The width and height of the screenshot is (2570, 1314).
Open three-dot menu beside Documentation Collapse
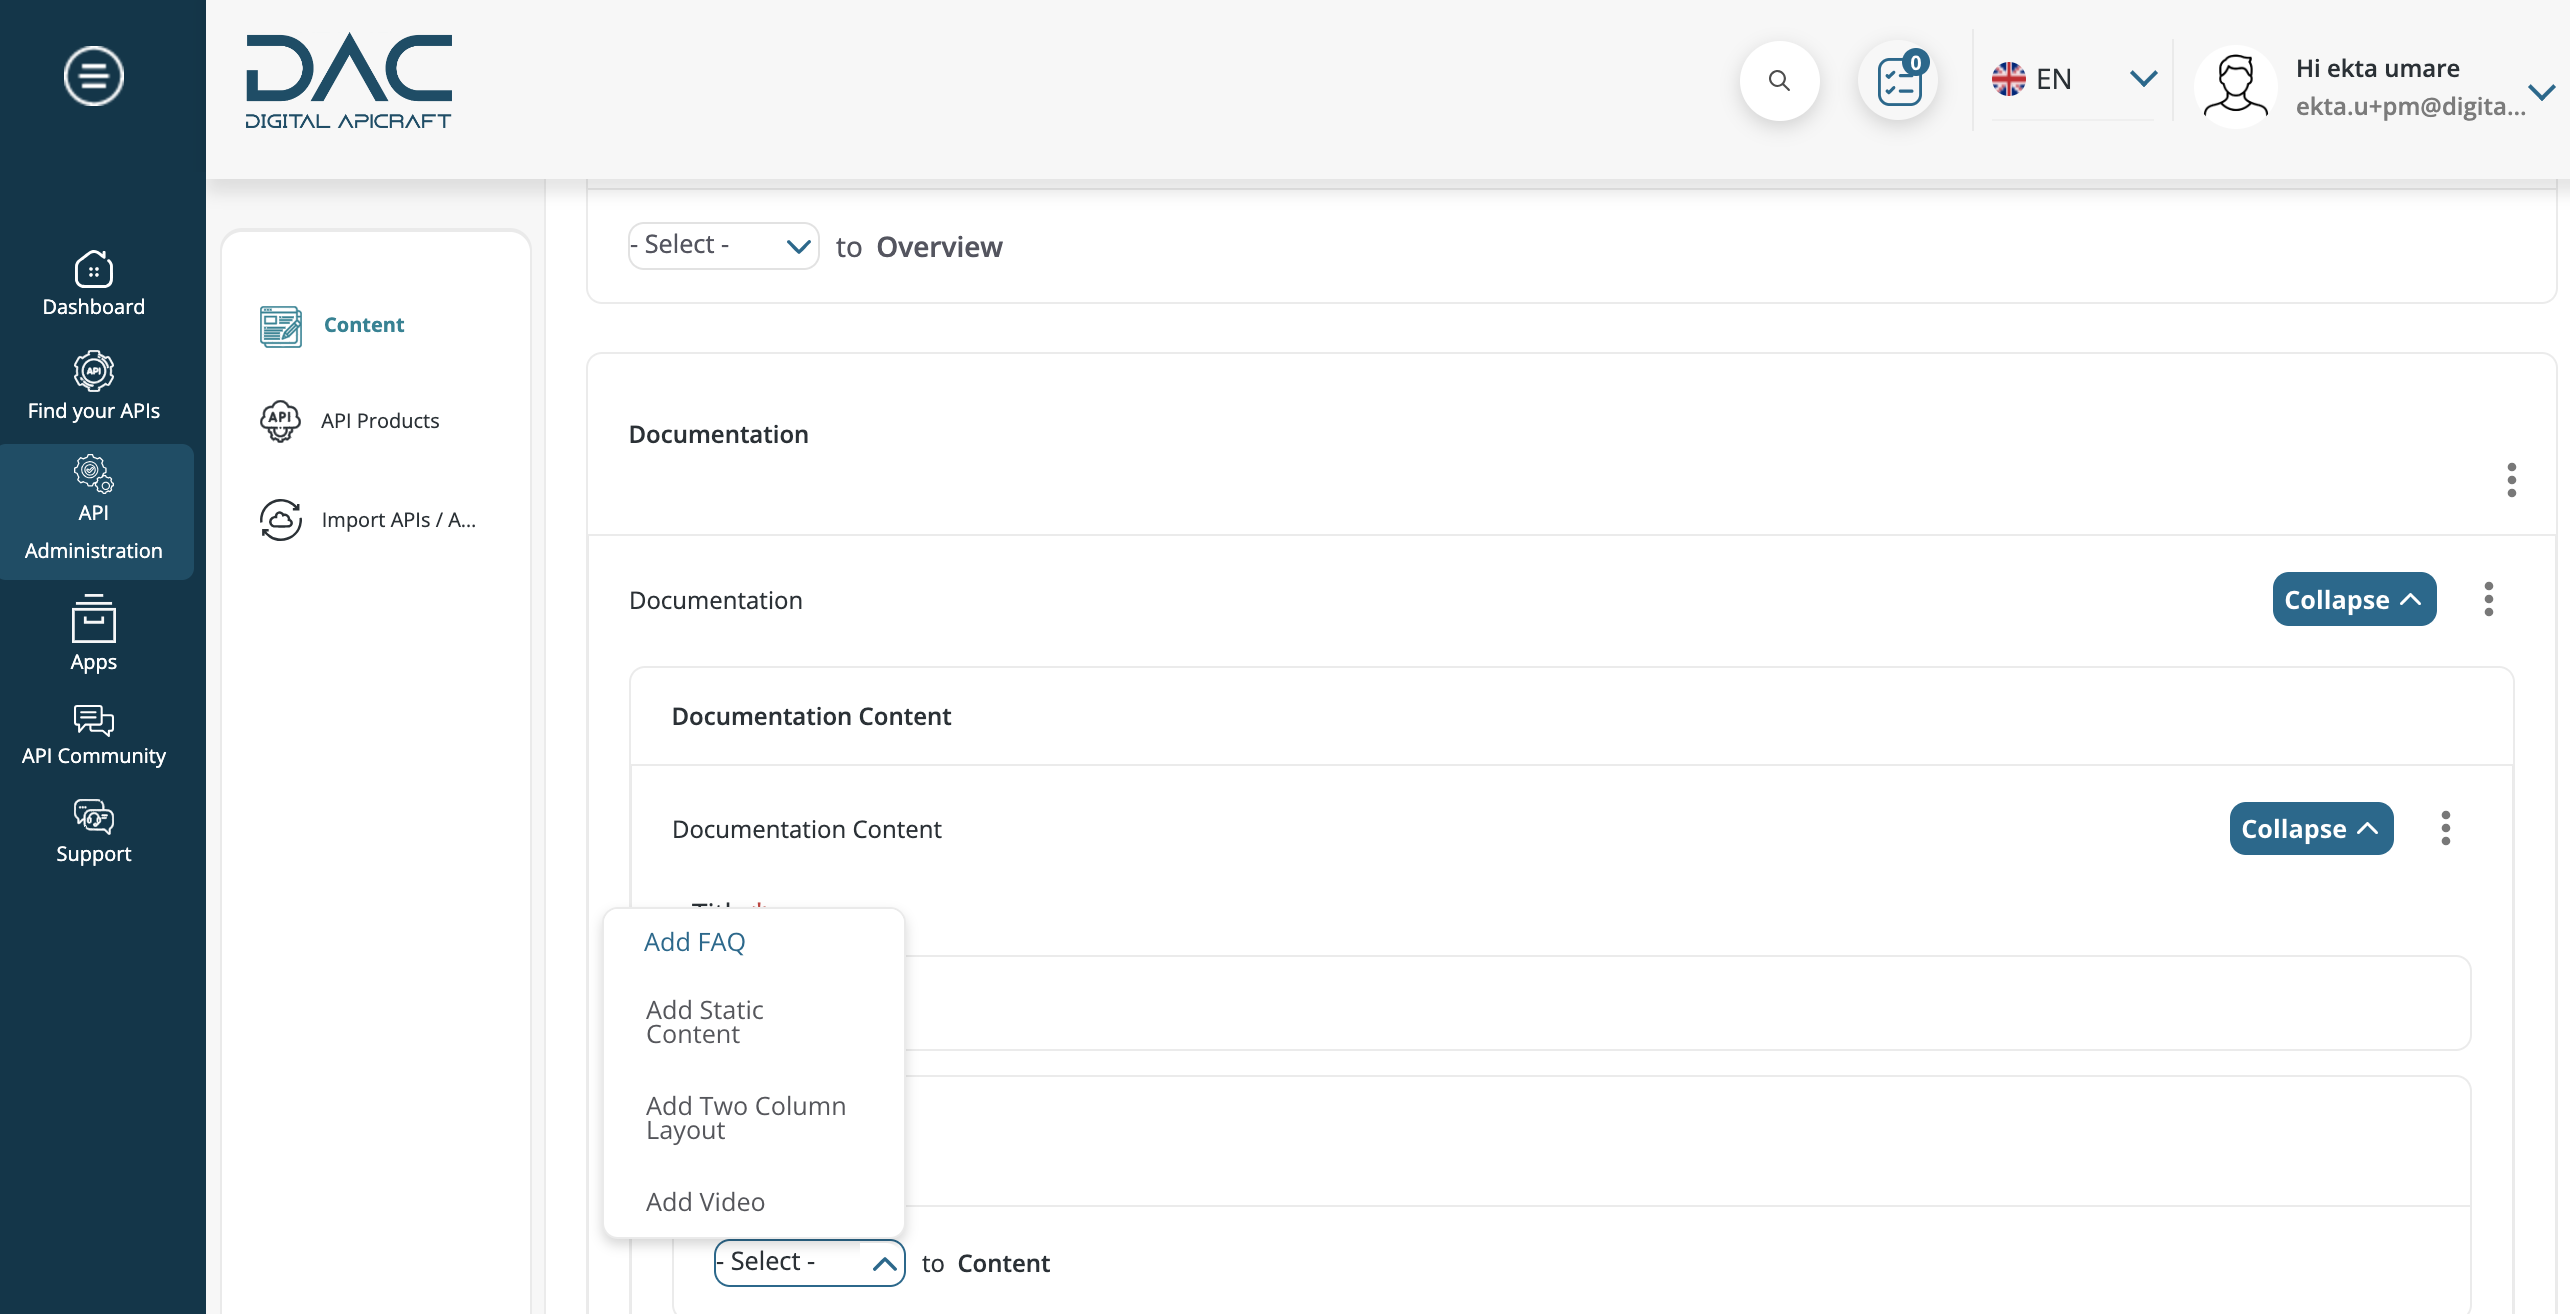[2488, 599]
